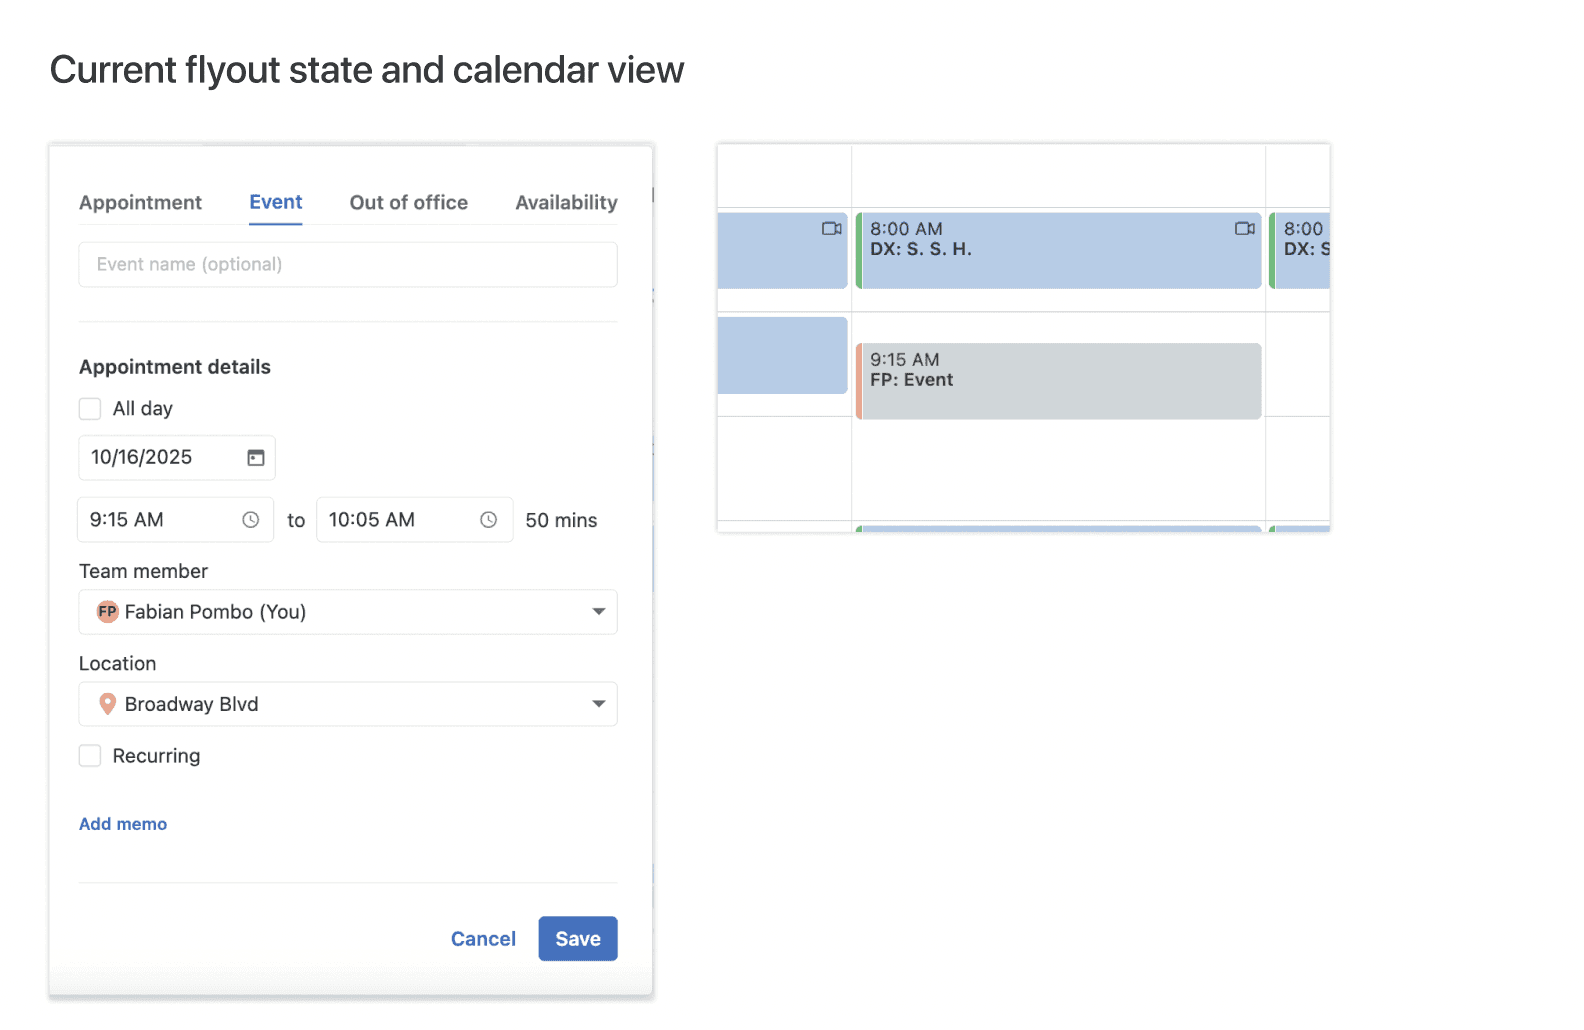Click the 9:15 AM start time field
Image resolution: width=1584 pixels, height=1030 pixels.
[176, 520]
